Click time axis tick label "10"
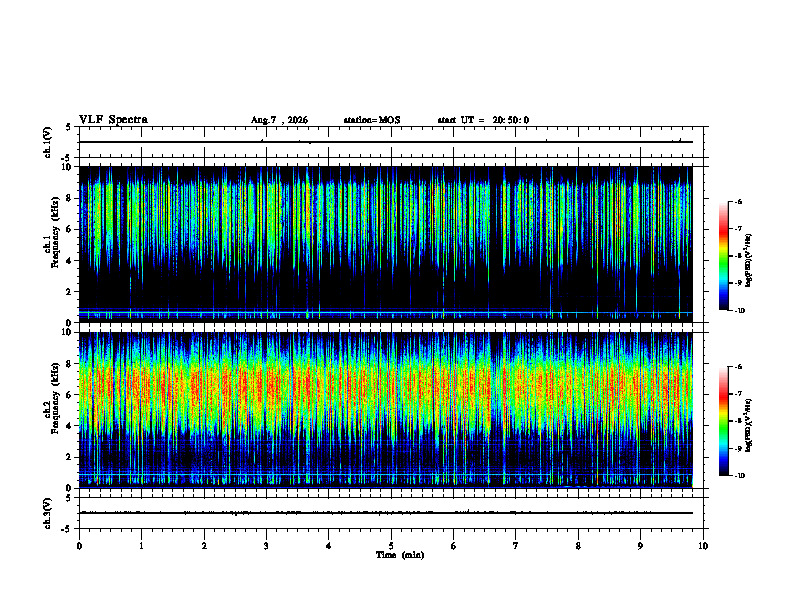The height and width of the screenshot is (612, 792). pos(703,546)
